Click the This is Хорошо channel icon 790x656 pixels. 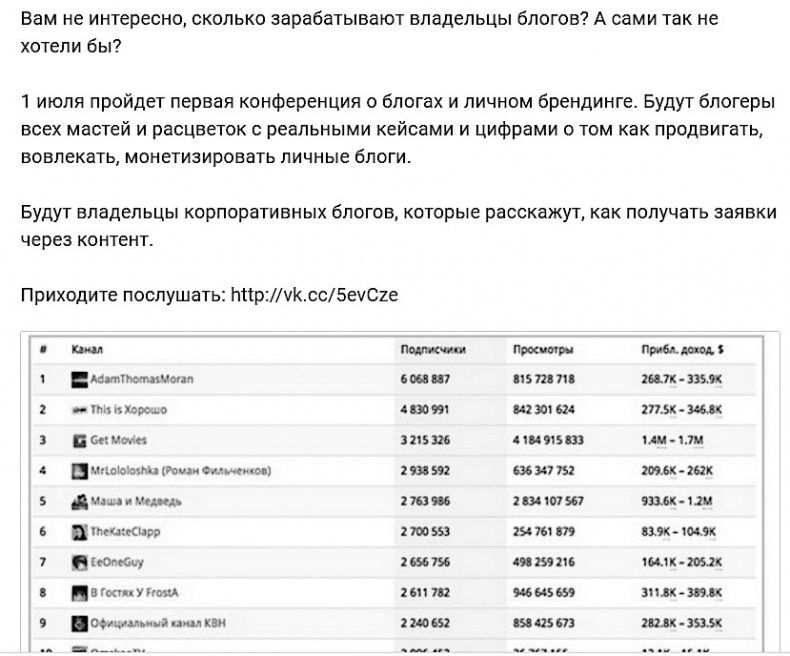80,410
